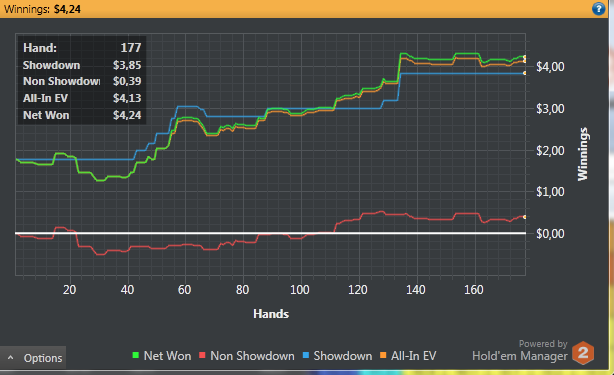Click the Hand: 177 tooltip row
The width and height of the screenshot is (614, 375).
click(x=82, y=48)
